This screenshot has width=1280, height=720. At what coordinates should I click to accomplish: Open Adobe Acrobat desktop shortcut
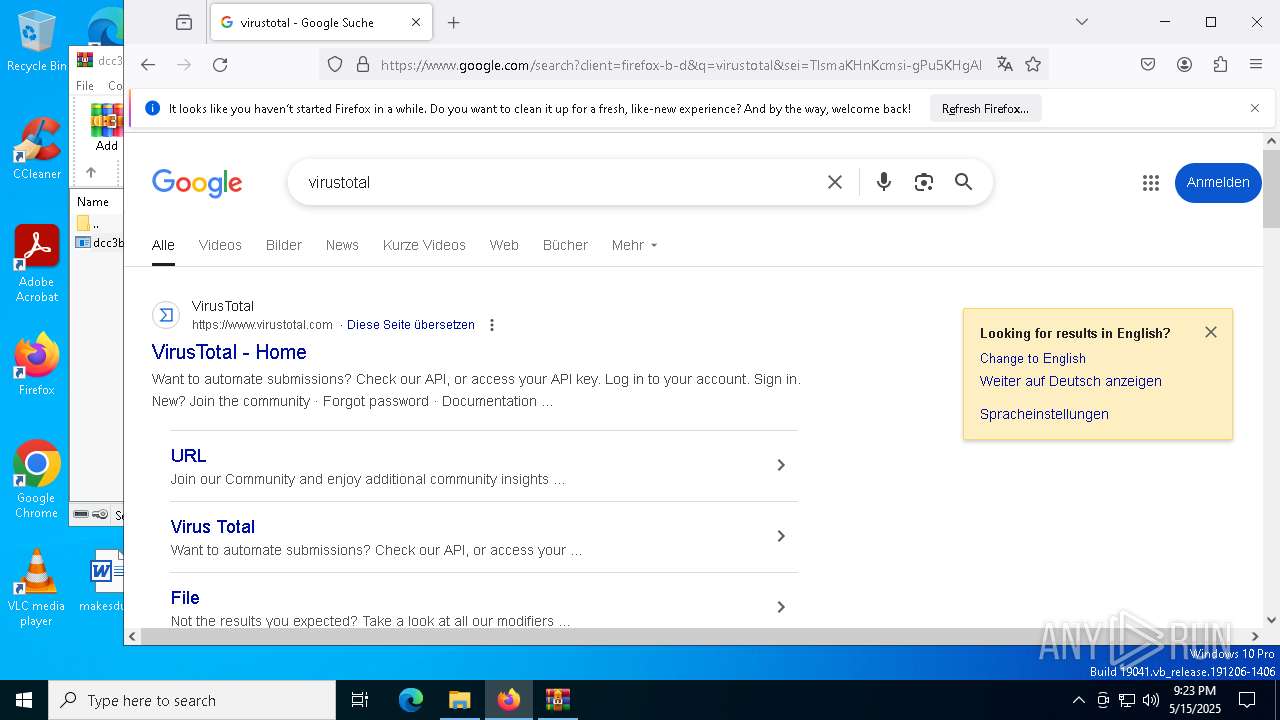(x=37, y=264)
